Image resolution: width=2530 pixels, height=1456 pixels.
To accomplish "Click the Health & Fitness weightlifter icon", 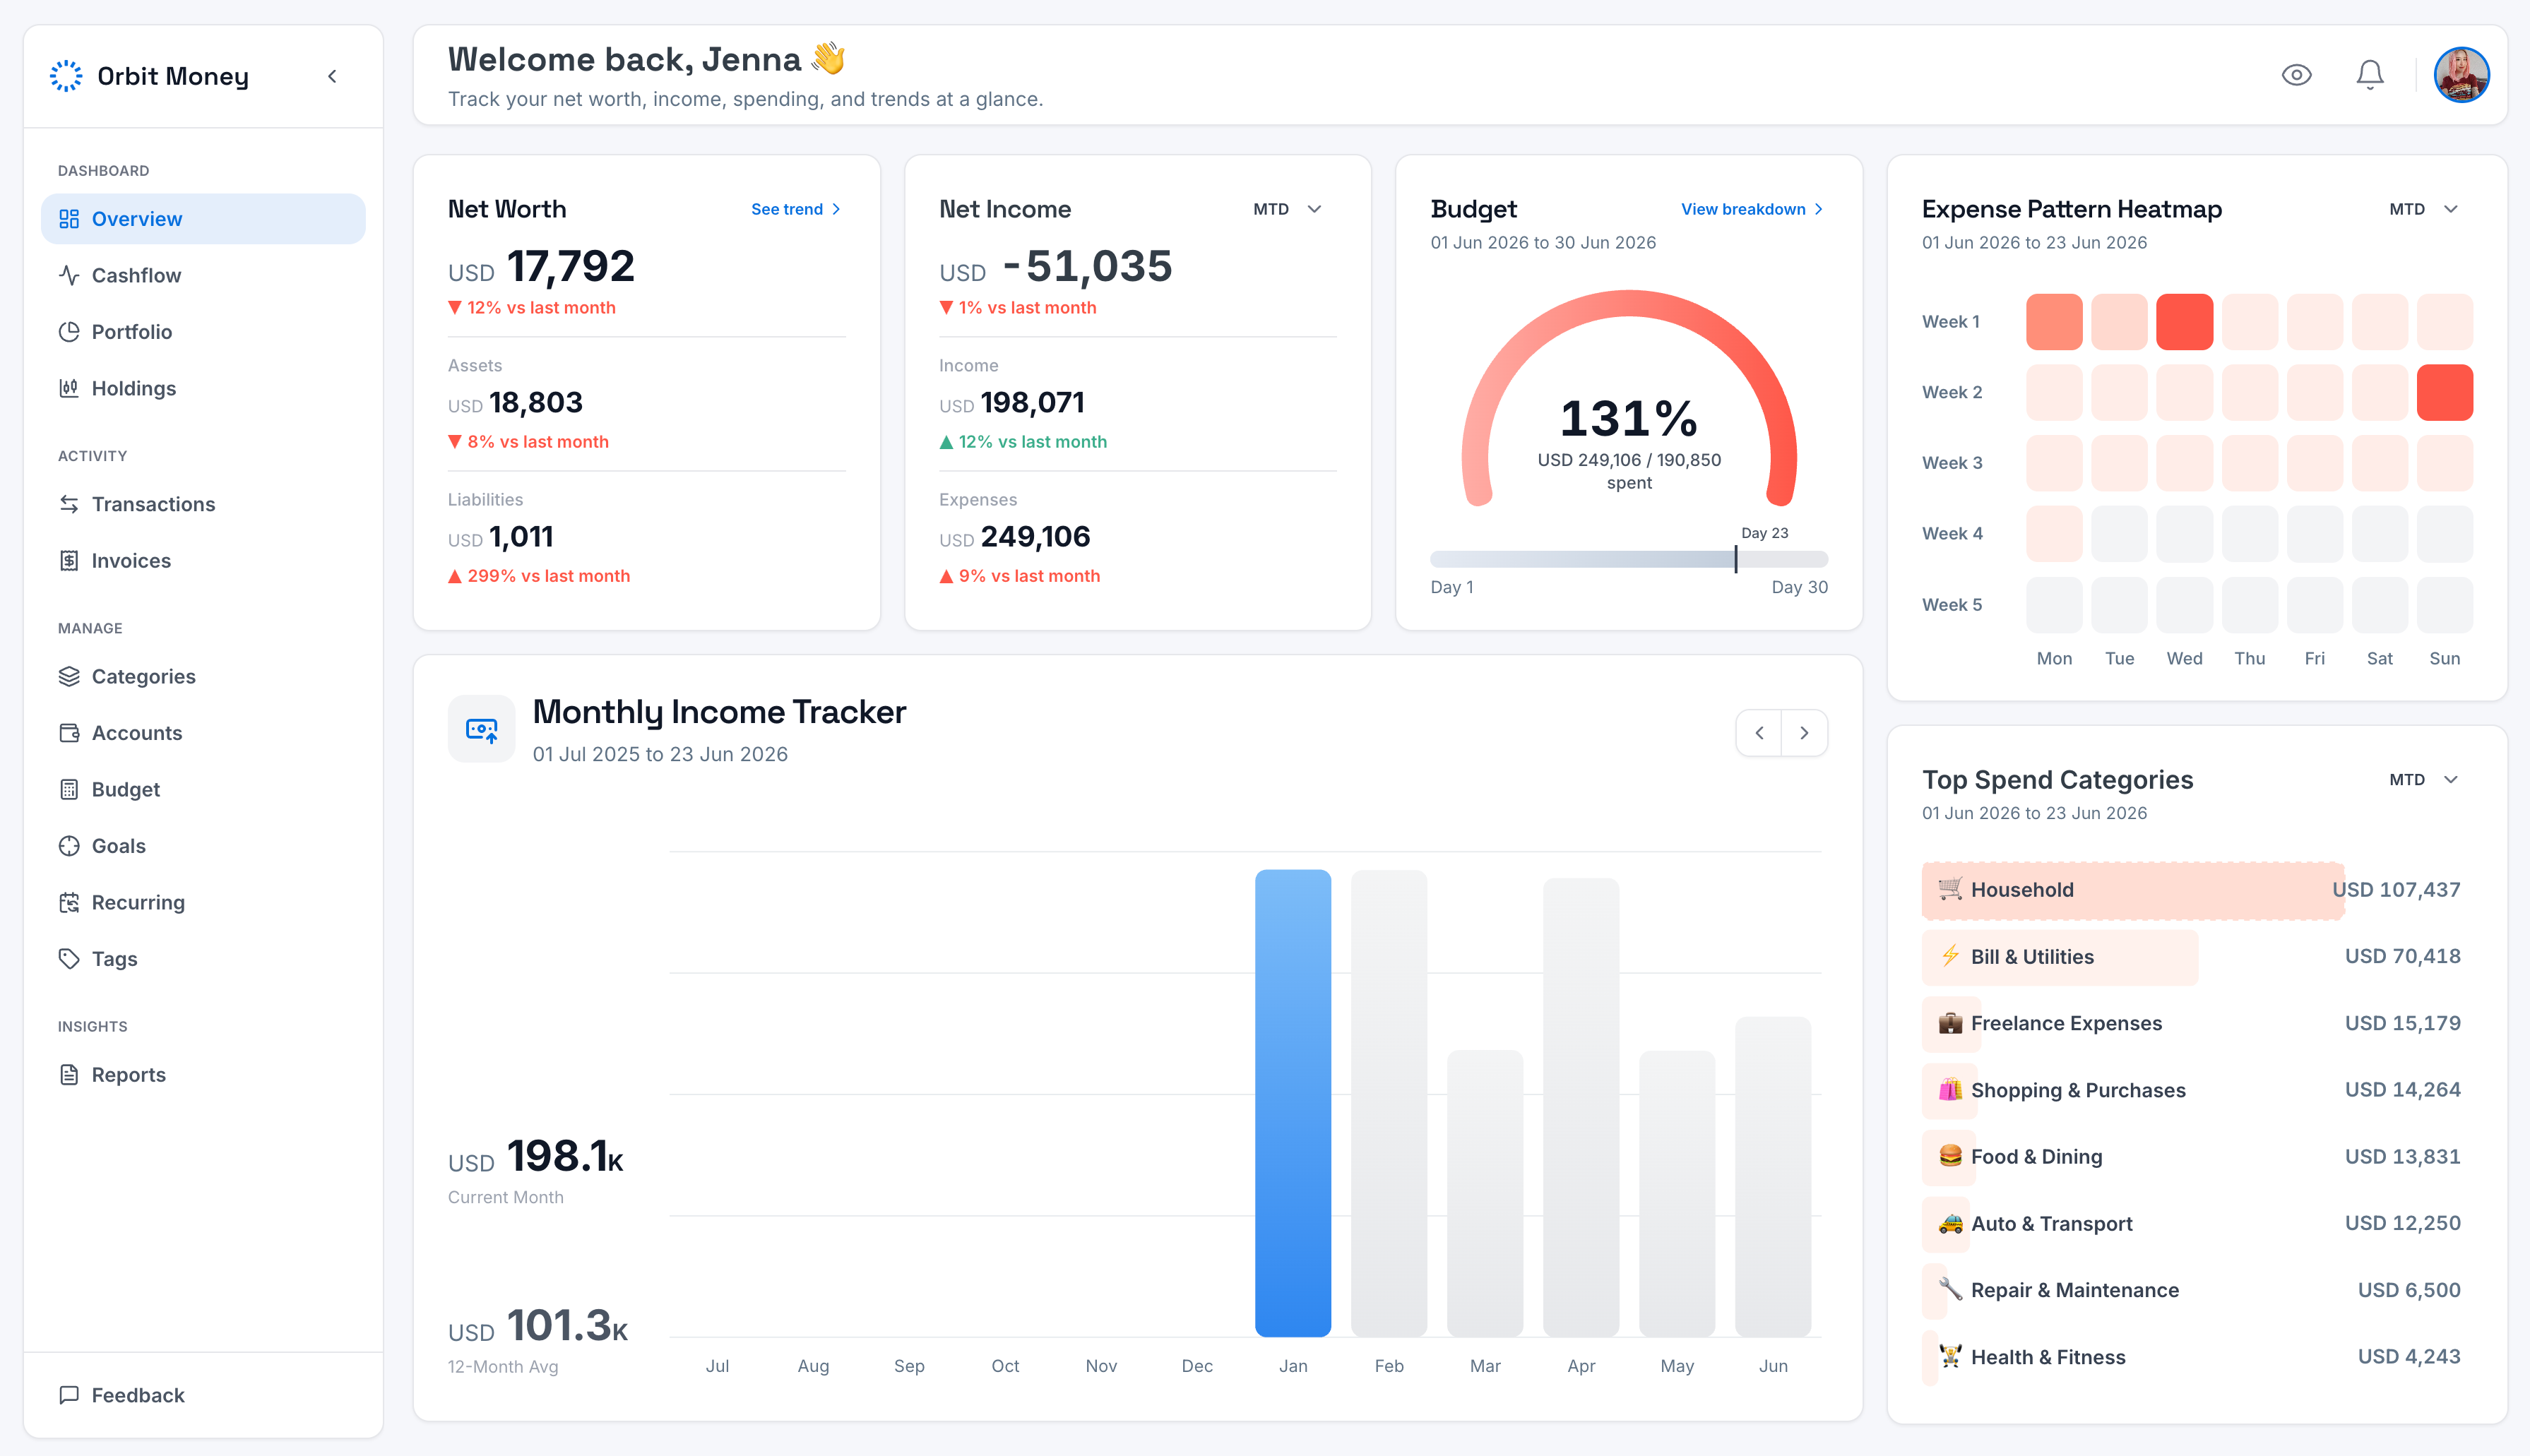I will point(1950,1357).
